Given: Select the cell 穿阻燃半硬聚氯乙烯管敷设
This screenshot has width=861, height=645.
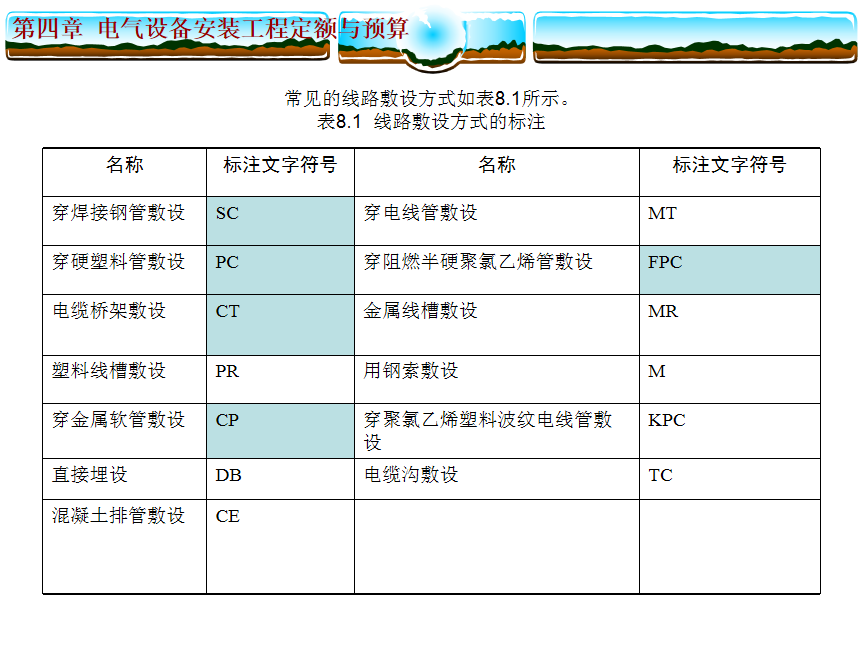Looking at the screenshot, I should tap(497, 270).
